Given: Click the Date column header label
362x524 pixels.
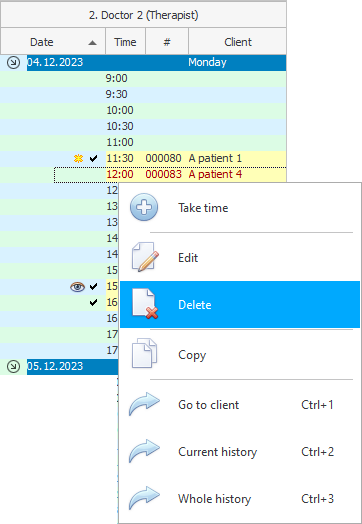Looking at the screenshot, I should [x=42, y=42].
